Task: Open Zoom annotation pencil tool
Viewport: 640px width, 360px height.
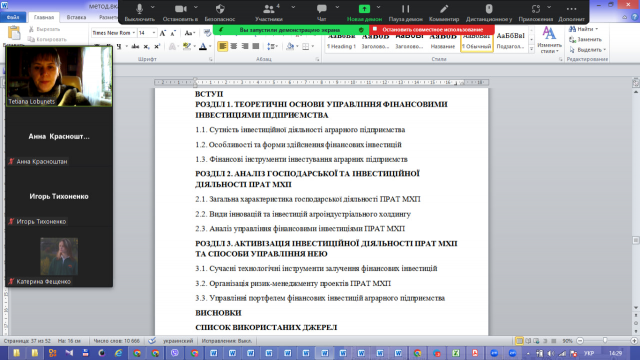Action: tap(444, 12)
